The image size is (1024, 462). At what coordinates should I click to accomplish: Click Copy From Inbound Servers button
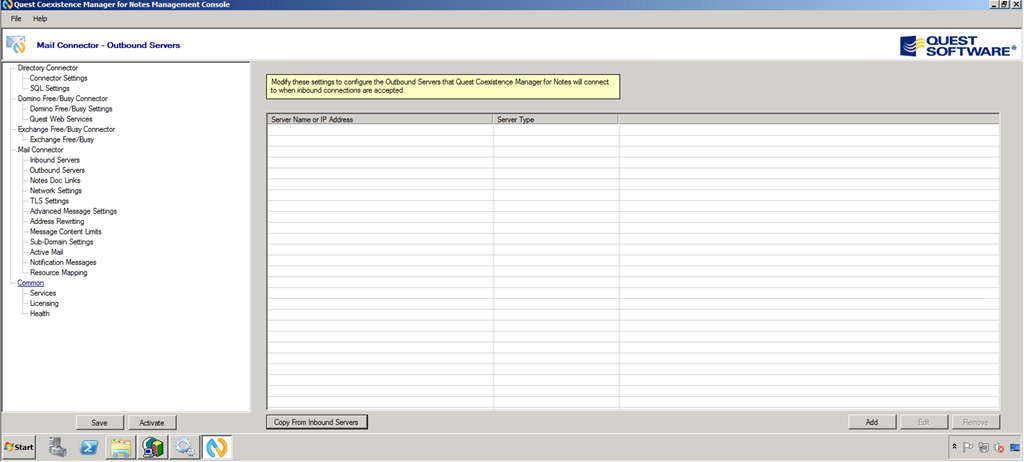click(317, 422)
